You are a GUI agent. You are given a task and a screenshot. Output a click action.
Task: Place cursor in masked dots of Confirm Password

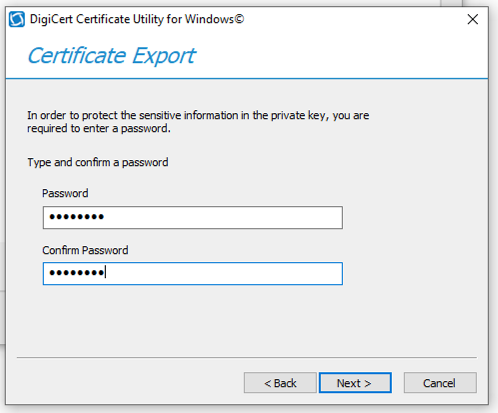[77, 273]
